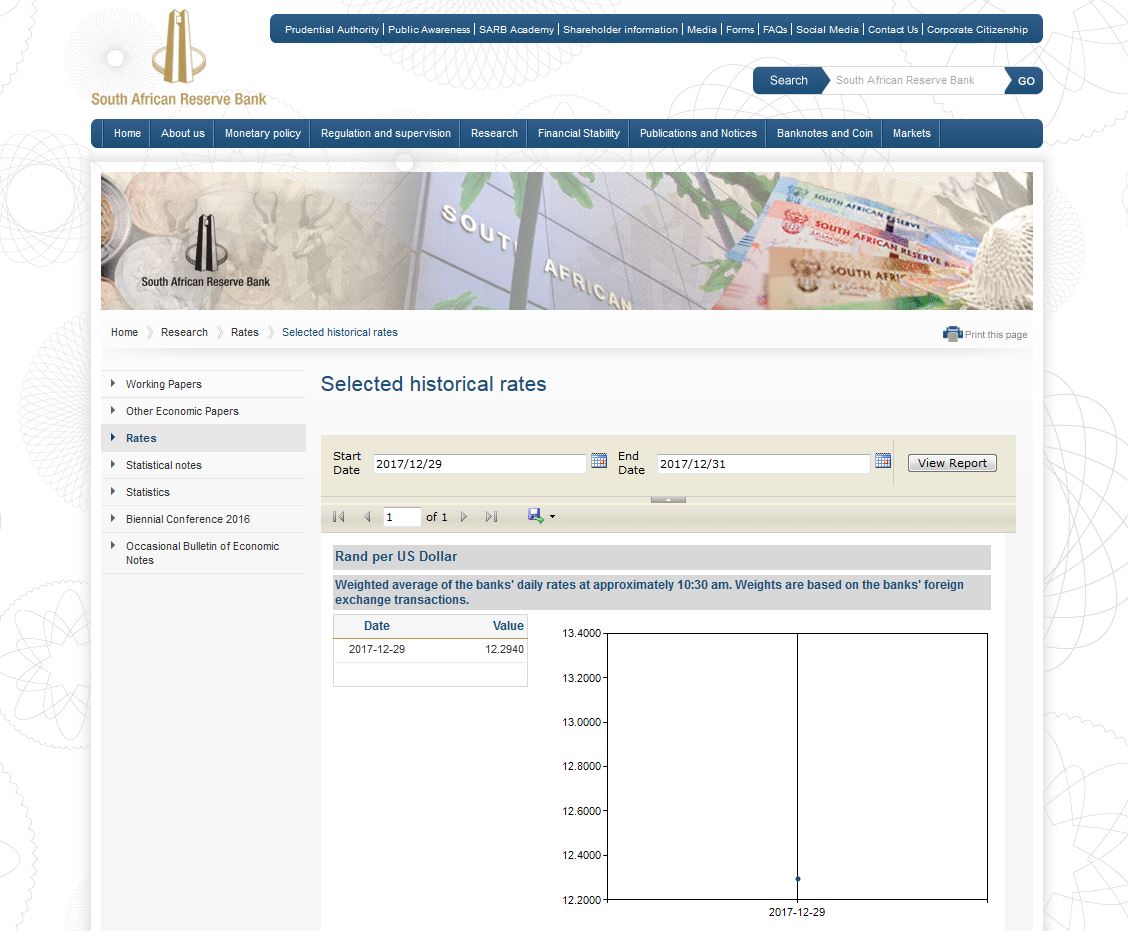1128x931 pixels.
Task: Go to last report page icon
Action: click(x=491, y=517)
